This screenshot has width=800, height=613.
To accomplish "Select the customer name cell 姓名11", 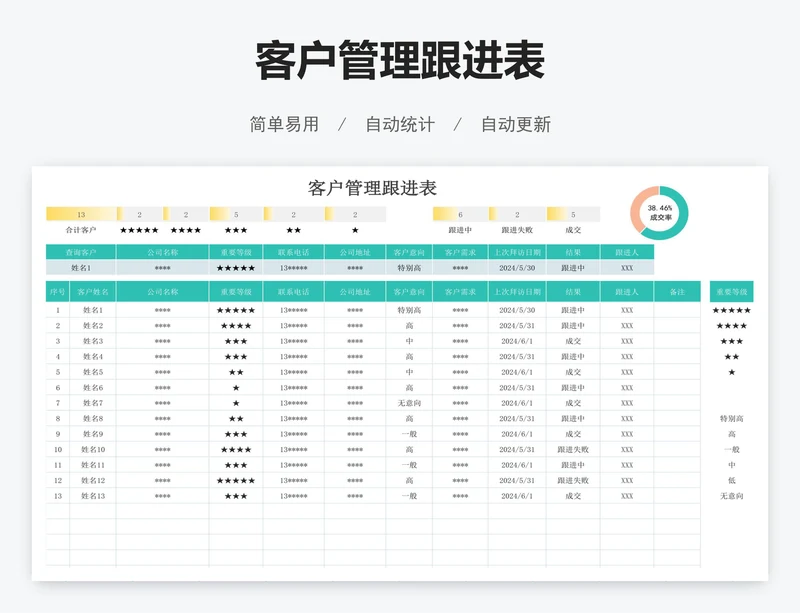I will click(x=93, y=465).
